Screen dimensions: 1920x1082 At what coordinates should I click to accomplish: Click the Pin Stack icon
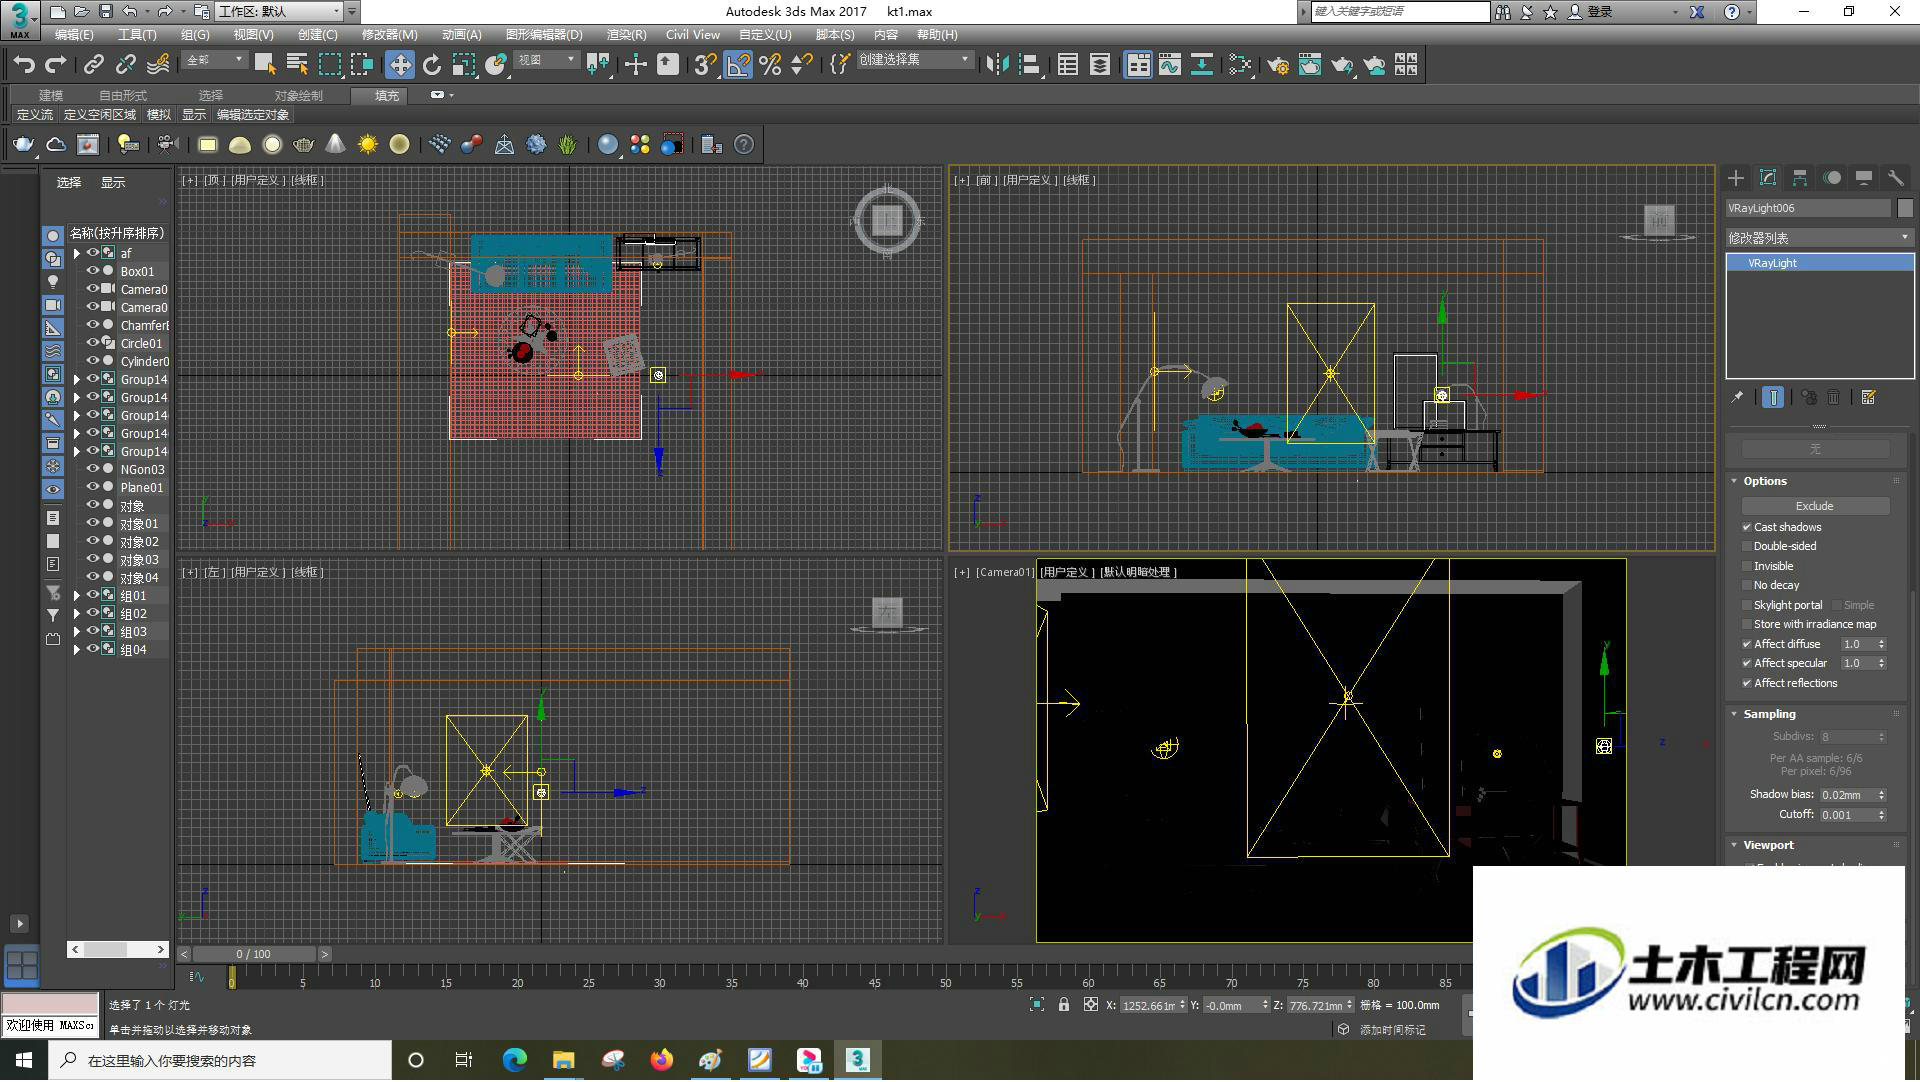tap(1737, 397)
